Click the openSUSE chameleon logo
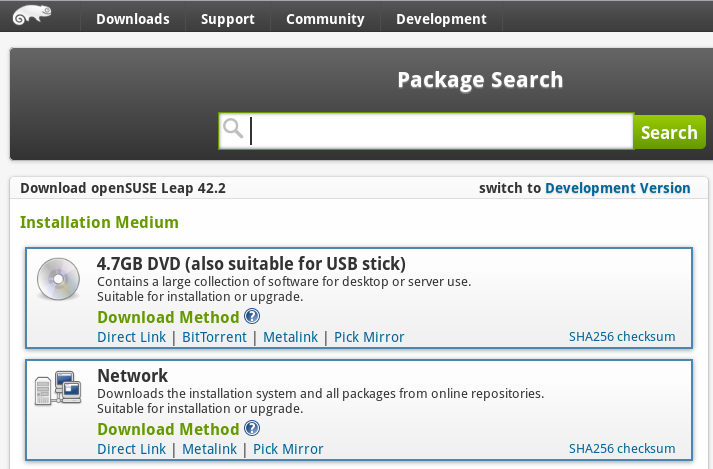This screenshot has width=713, height=469. click(34, 15)
